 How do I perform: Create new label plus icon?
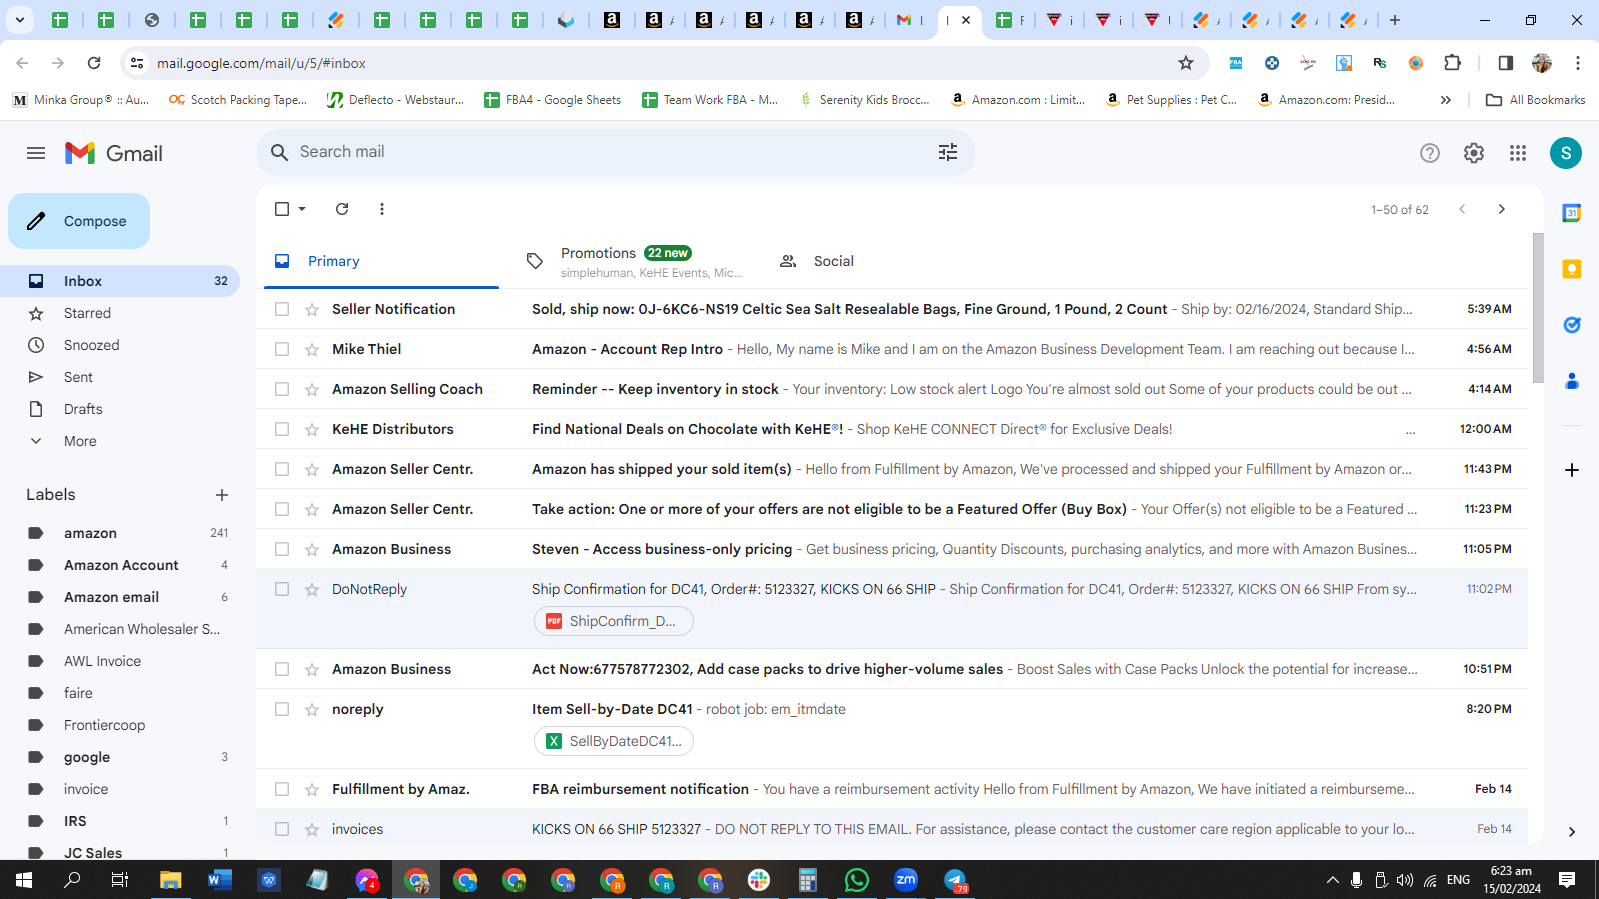222,495
